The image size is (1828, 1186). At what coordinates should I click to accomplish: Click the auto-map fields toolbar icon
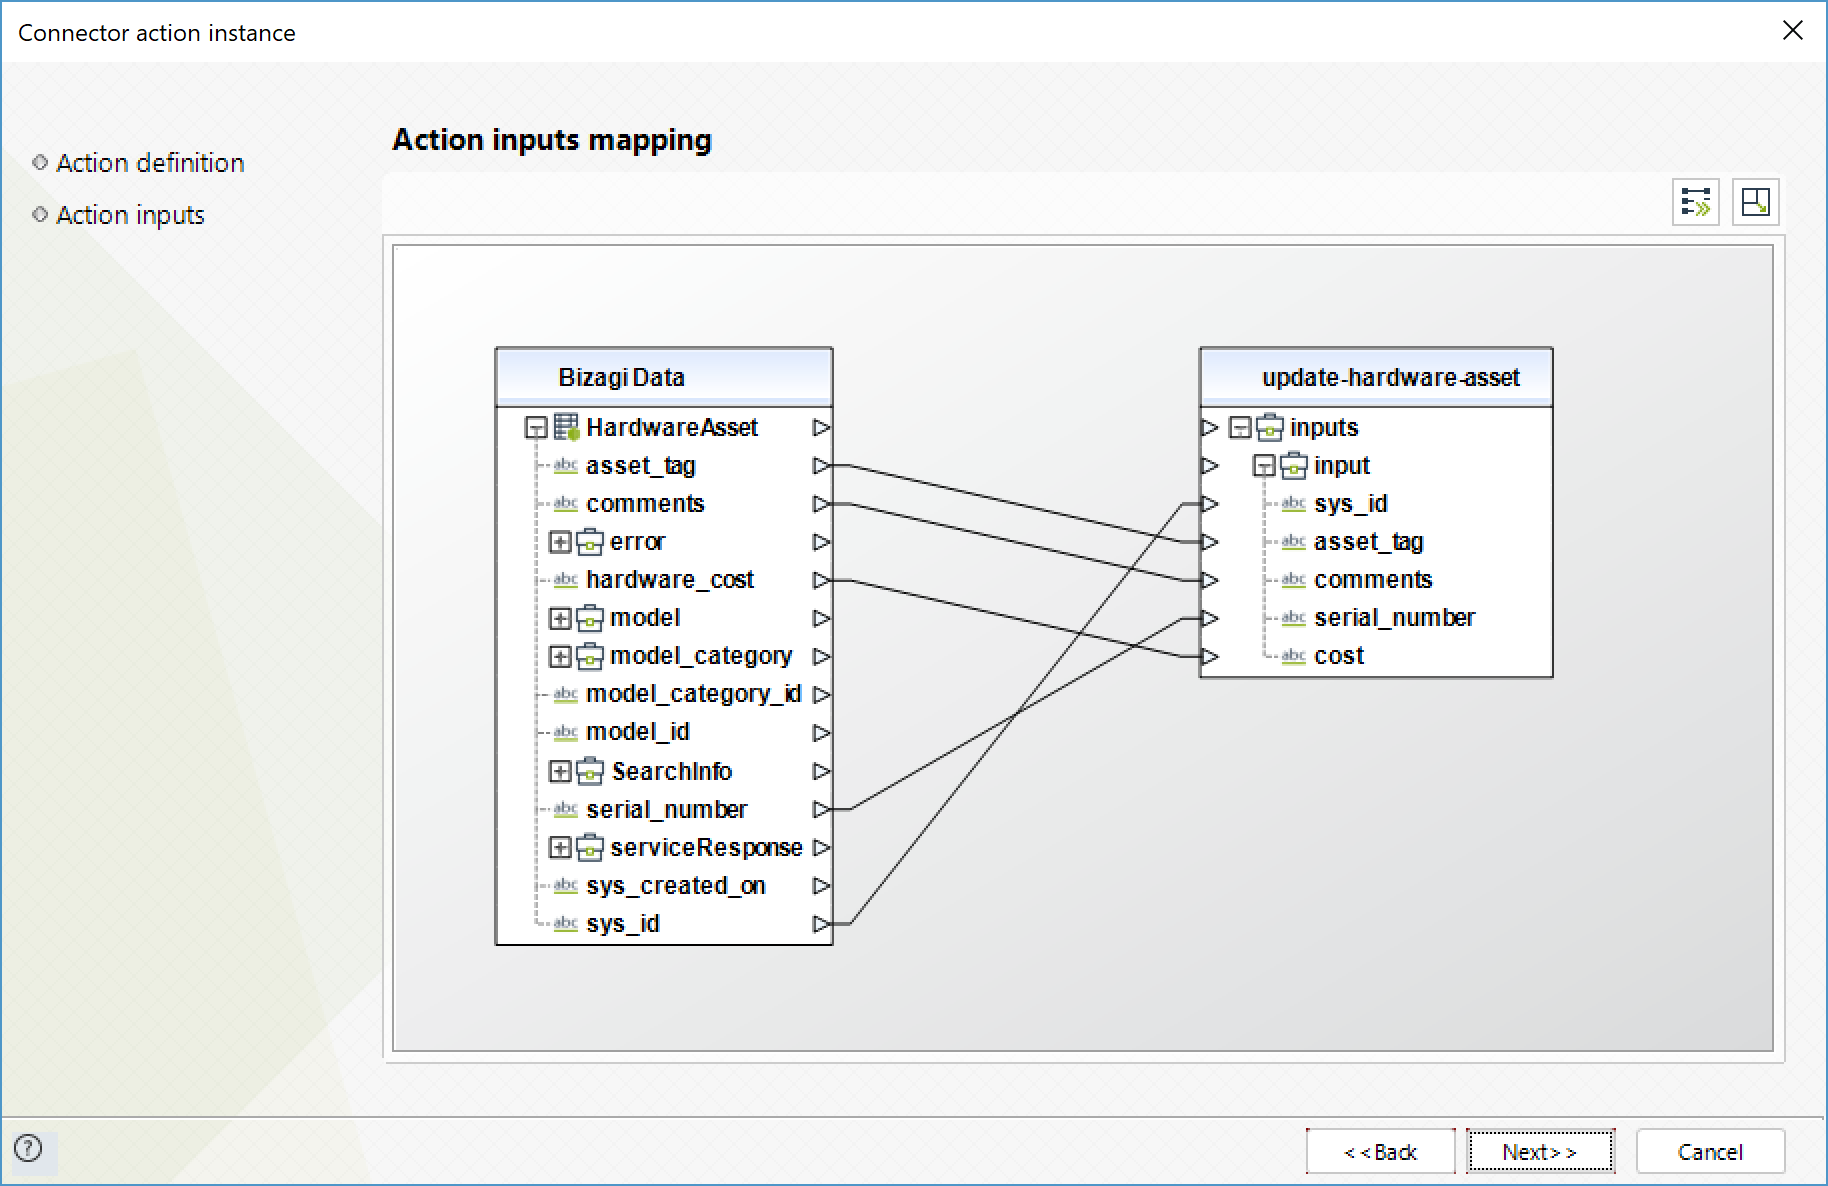(x=1696, y=202)
